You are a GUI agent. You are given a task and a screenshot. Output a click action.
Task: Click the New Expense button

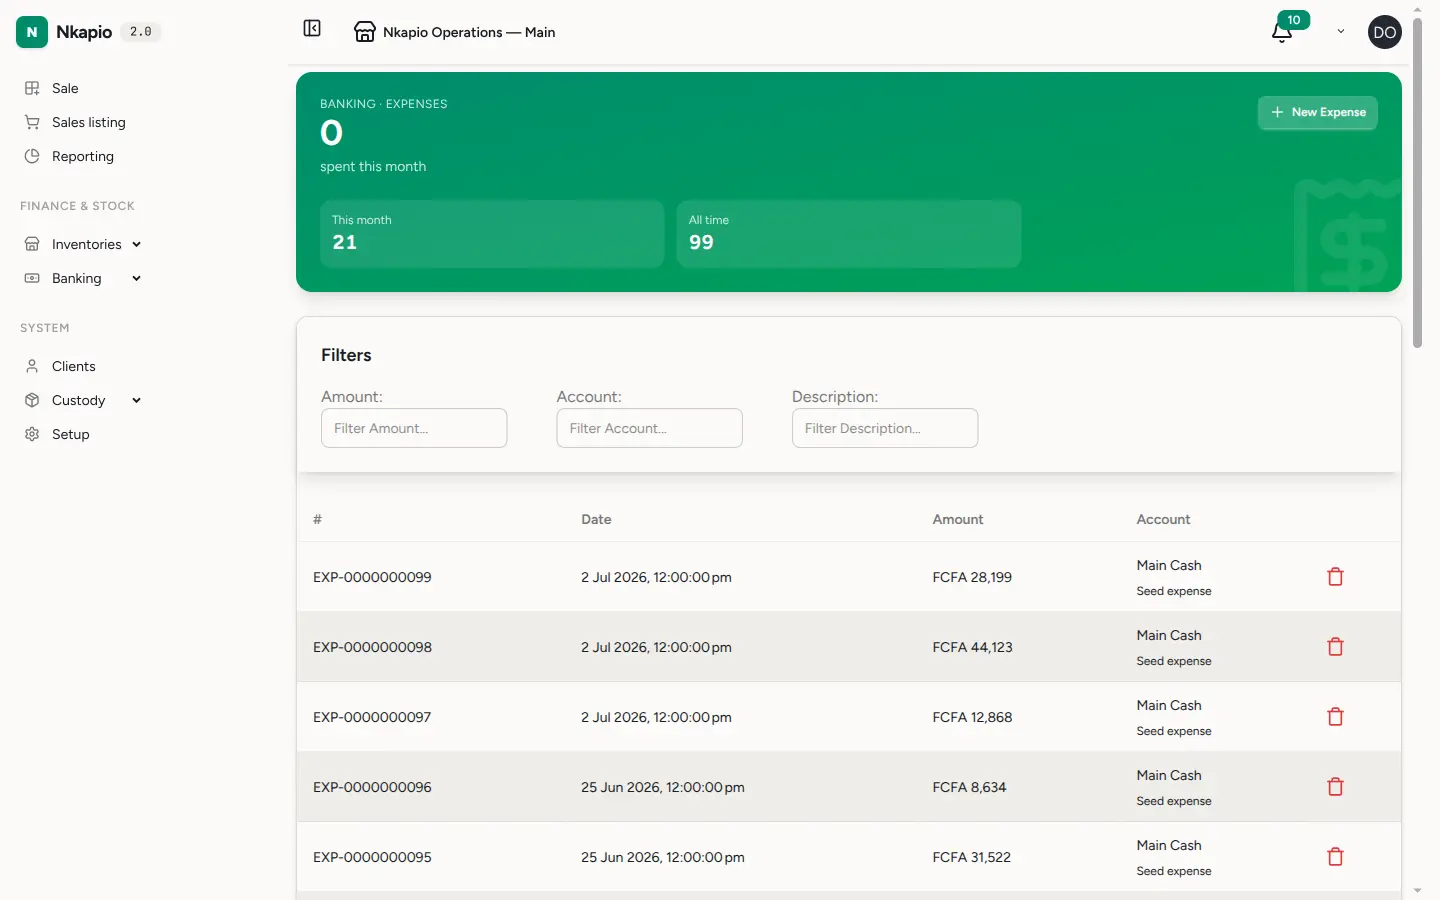point(1318,112)
